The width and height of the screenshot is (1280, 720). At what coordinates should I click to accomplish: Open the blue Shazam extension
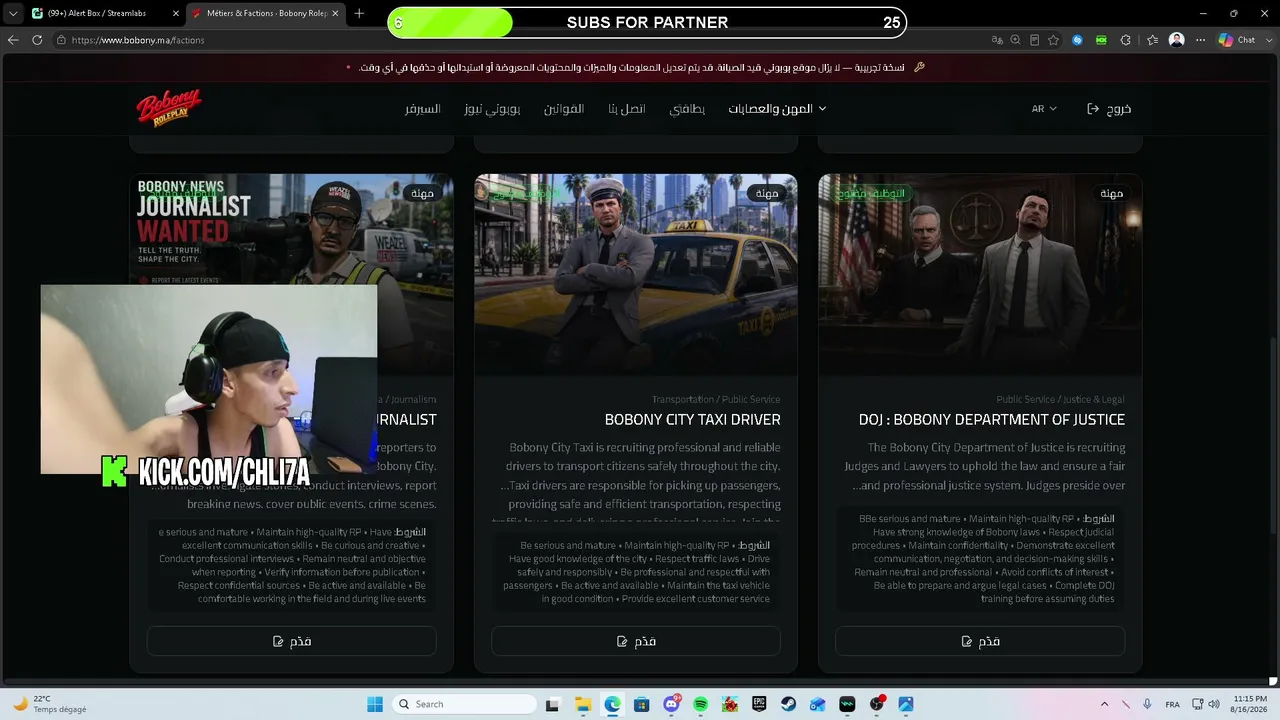[1077, 40]
